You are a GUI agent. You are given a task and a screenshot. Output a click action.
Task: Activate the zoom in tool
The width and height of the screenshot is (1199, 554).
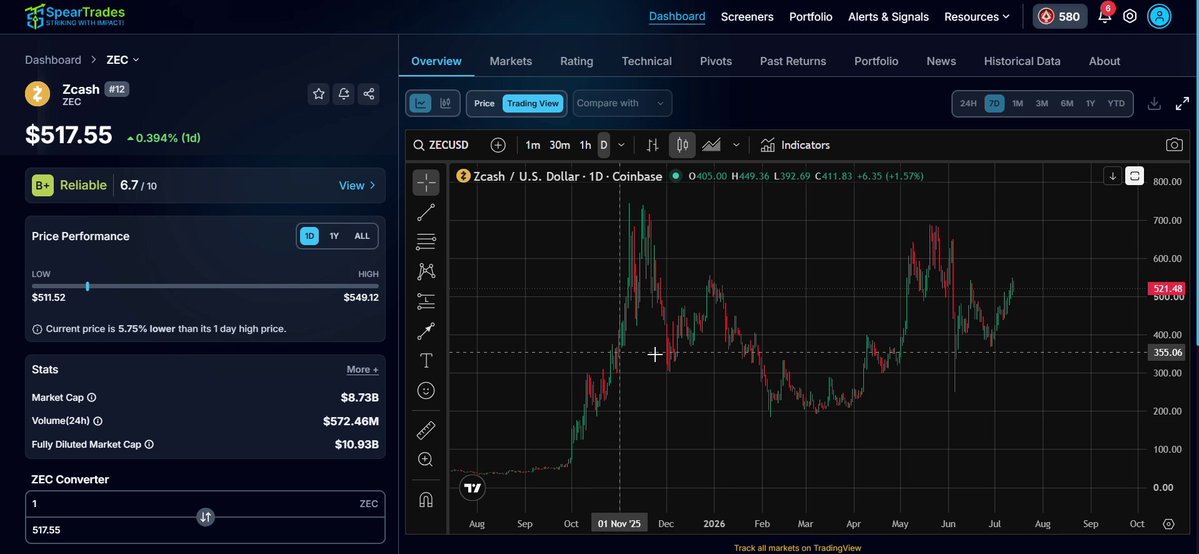click(x=426, y=459)
